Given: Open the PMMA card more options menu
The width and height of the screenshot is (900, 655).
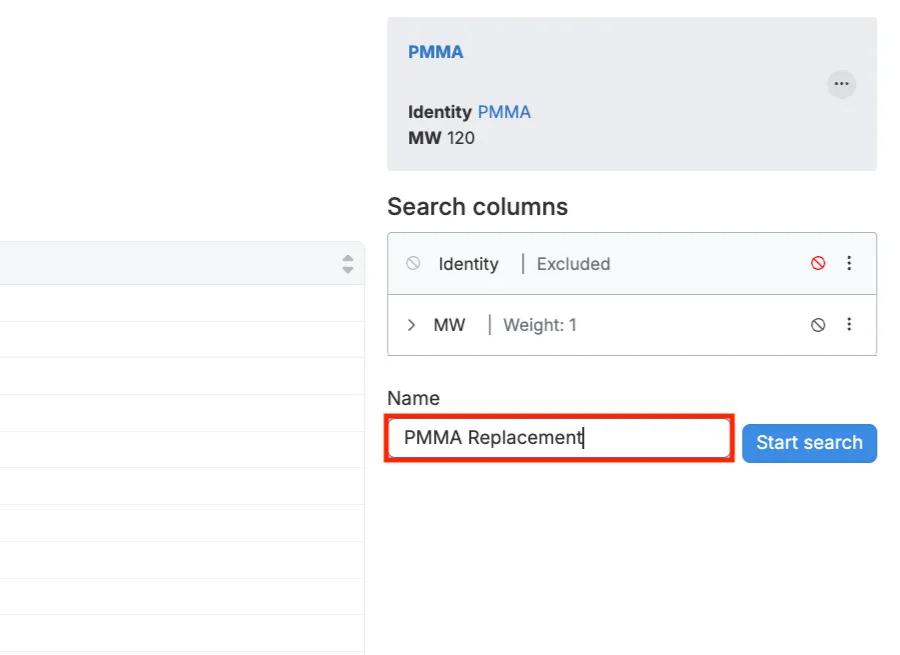Looking at the screenshot, I should point(841,84).
